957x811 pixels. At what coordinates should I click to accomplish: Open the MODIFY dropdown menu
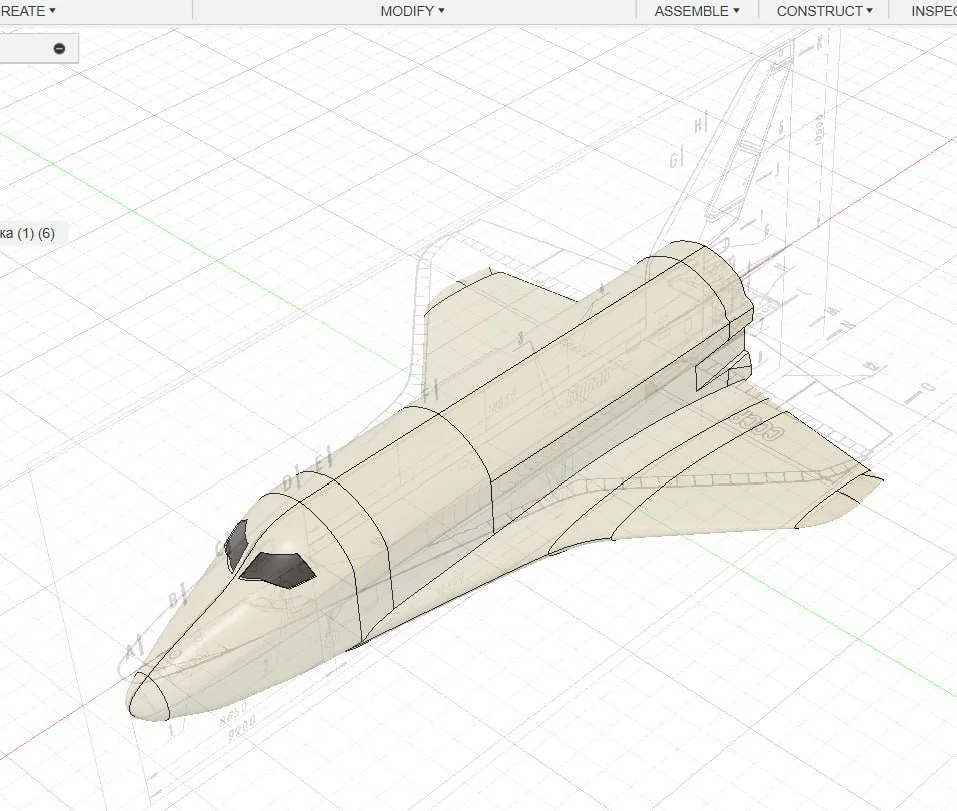coord(412,11)
